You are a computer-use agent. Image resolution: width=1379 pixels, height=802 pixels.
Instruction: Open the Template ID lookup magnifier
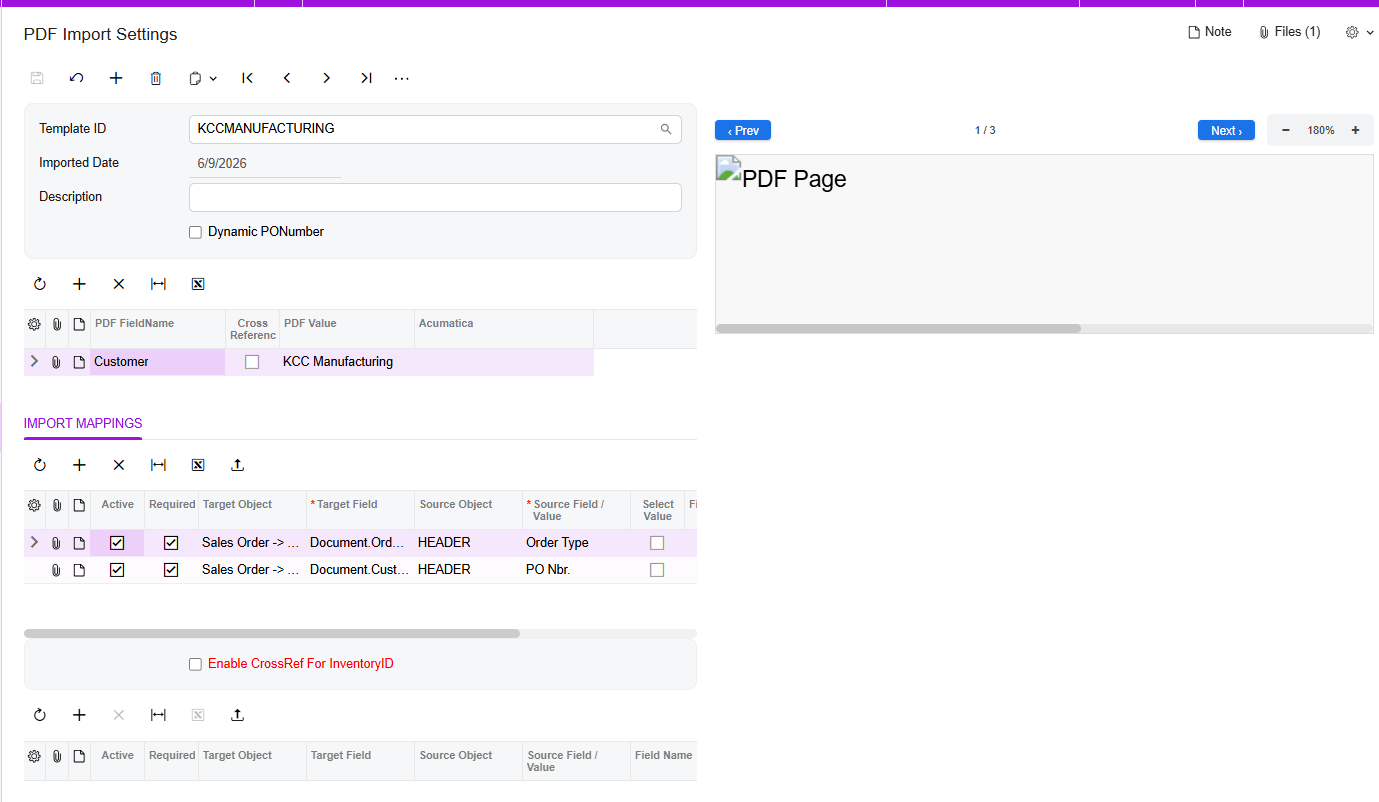(666, 129)
